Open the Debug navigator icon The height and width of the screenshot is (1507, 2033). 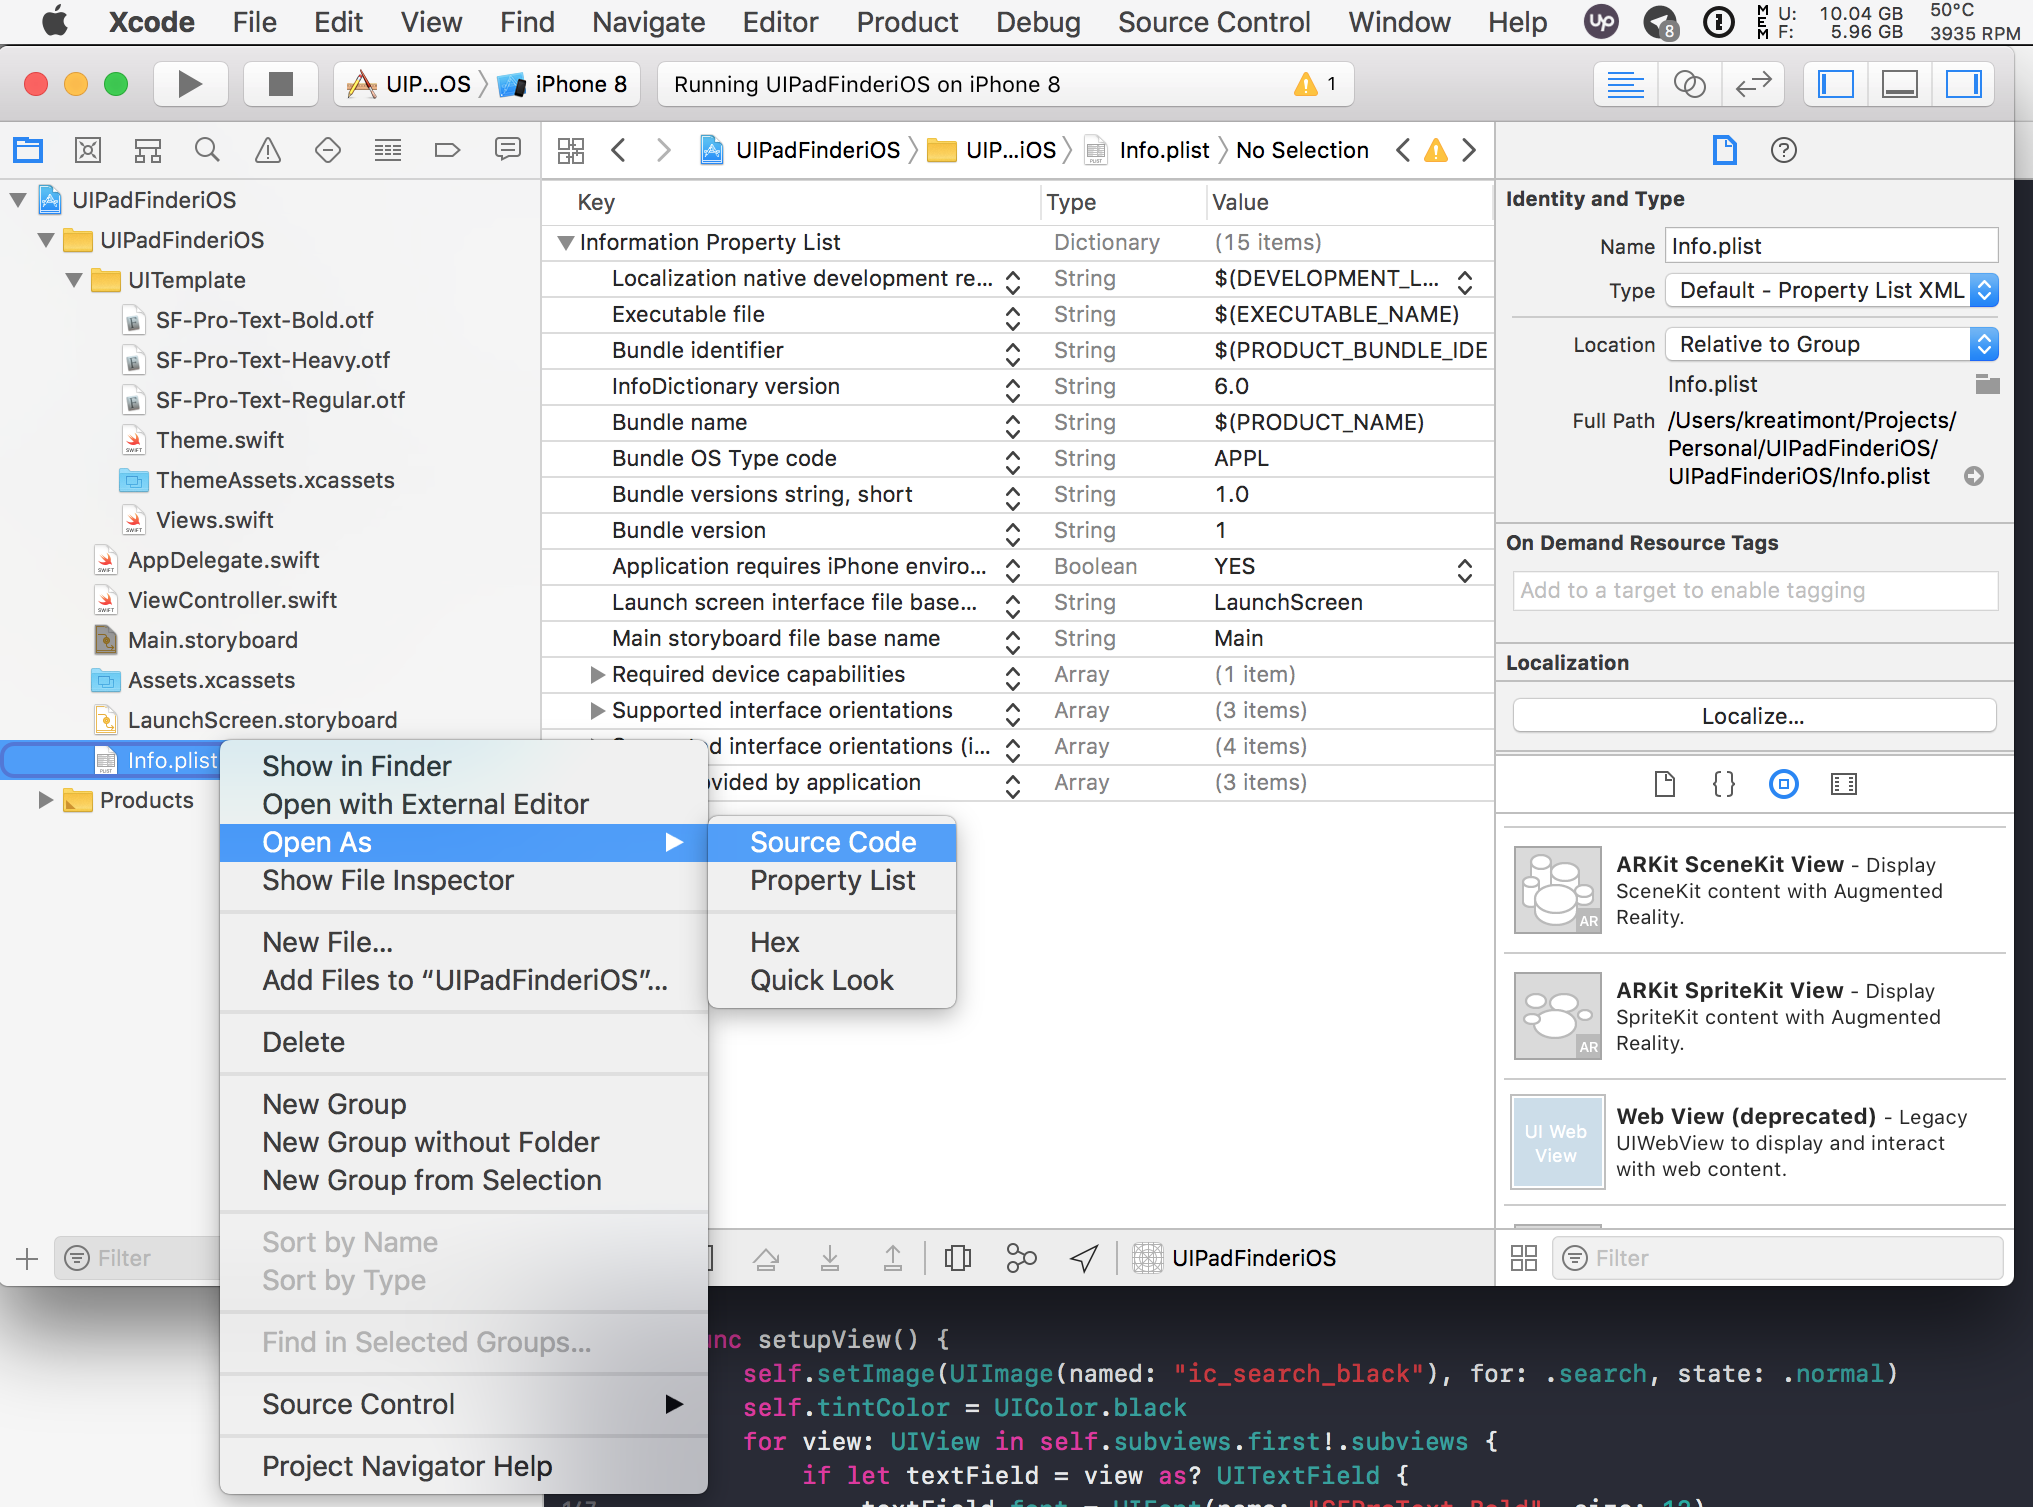pos(387,150)
